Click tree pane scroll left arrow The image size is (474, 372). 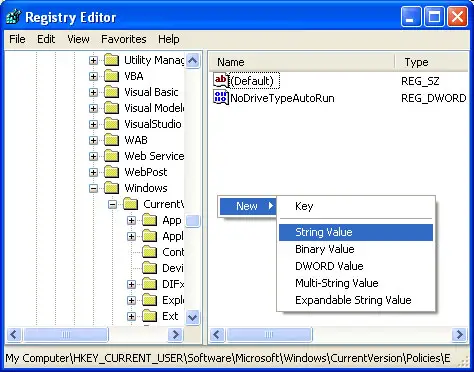14,334
